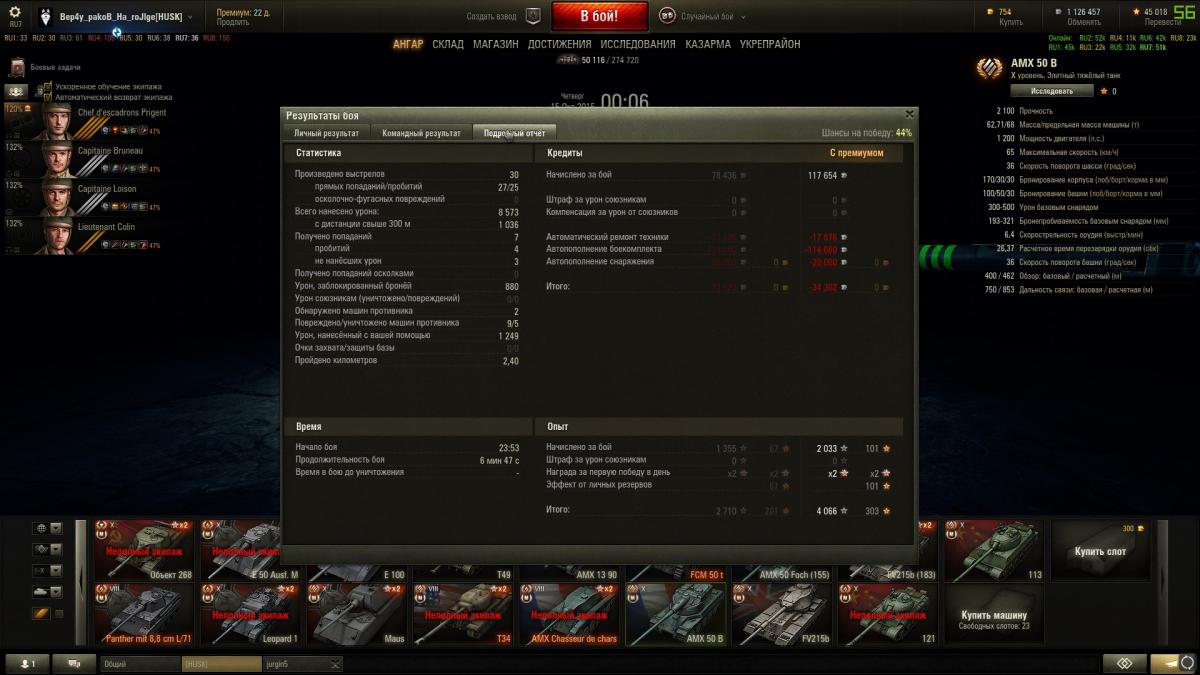Click Исследовать button for AMX 50 B
This screenshot has width=1200, height=675.
point(1051,91)
